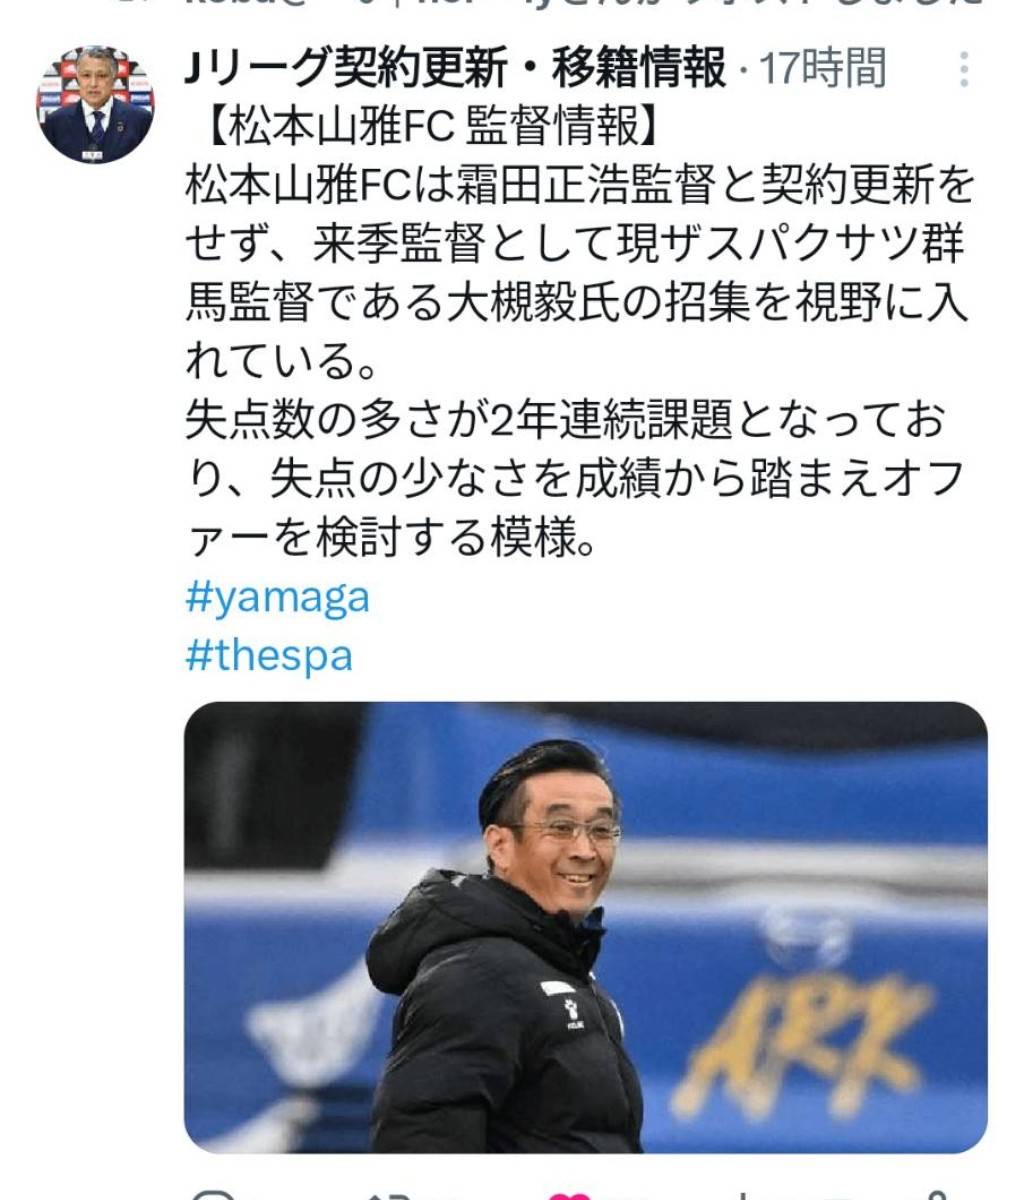This screenshot has height=1200, width=1024.
Task: Tap the paragraph about 失点数の多さ
Action: (575, 482)
